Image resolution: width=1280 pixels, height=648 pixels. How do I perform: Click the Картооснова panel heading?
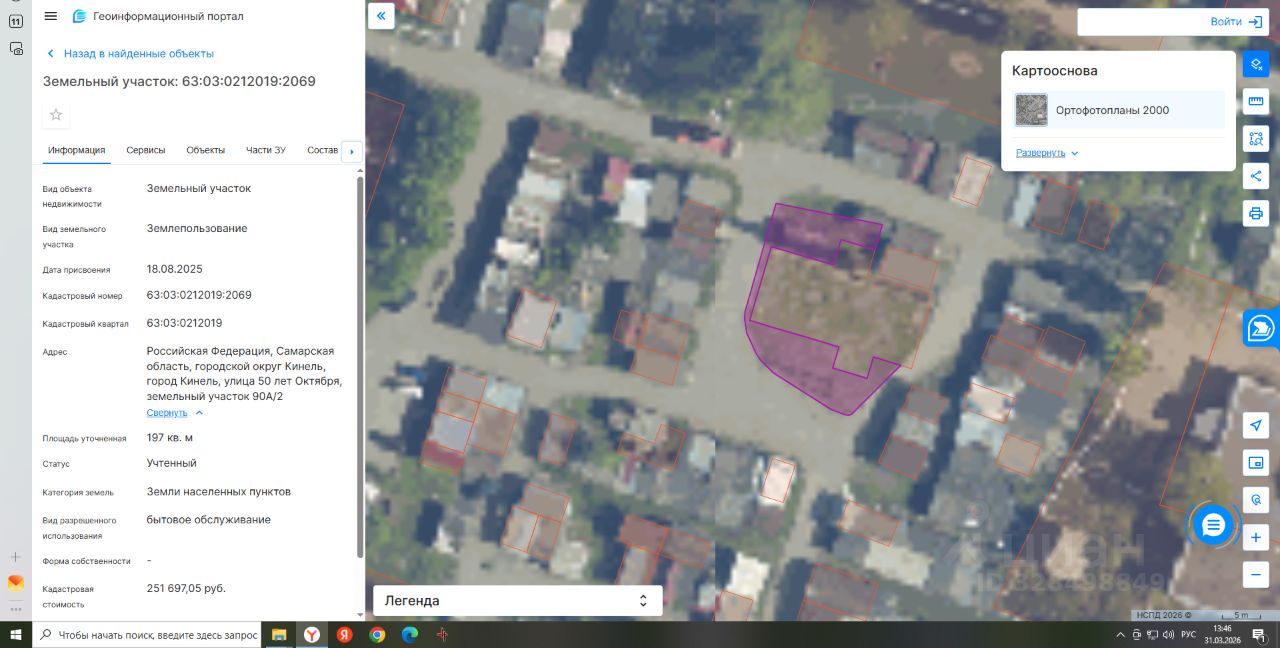click(x=1054, y=71)
